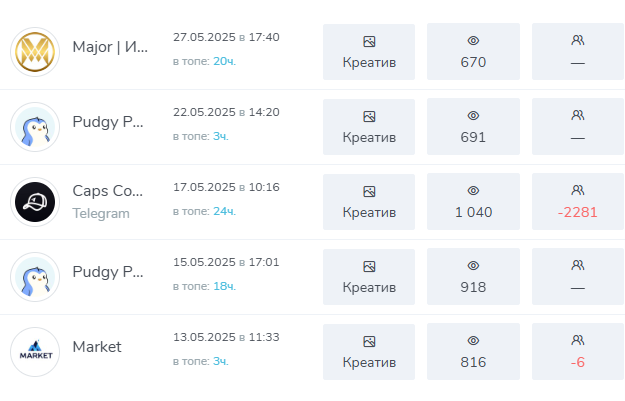The image size is (625, 401).
Task: Open Креатив for the Major channel post
Action: tap(369, 52)
